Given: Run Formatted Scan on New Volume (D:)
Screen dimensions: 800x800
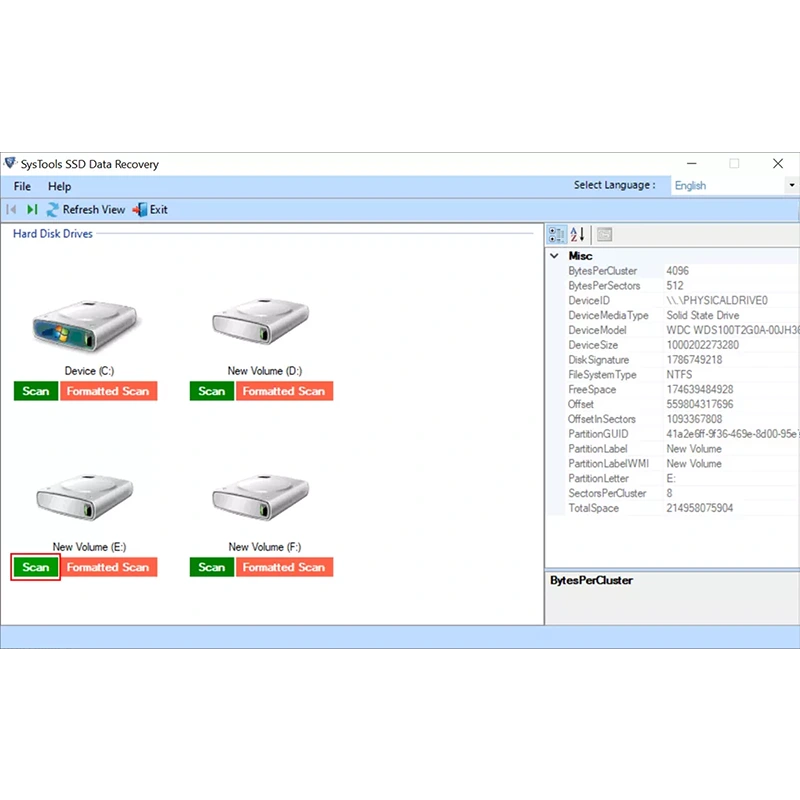Looking at the screenshot, I should click(285, 391).
